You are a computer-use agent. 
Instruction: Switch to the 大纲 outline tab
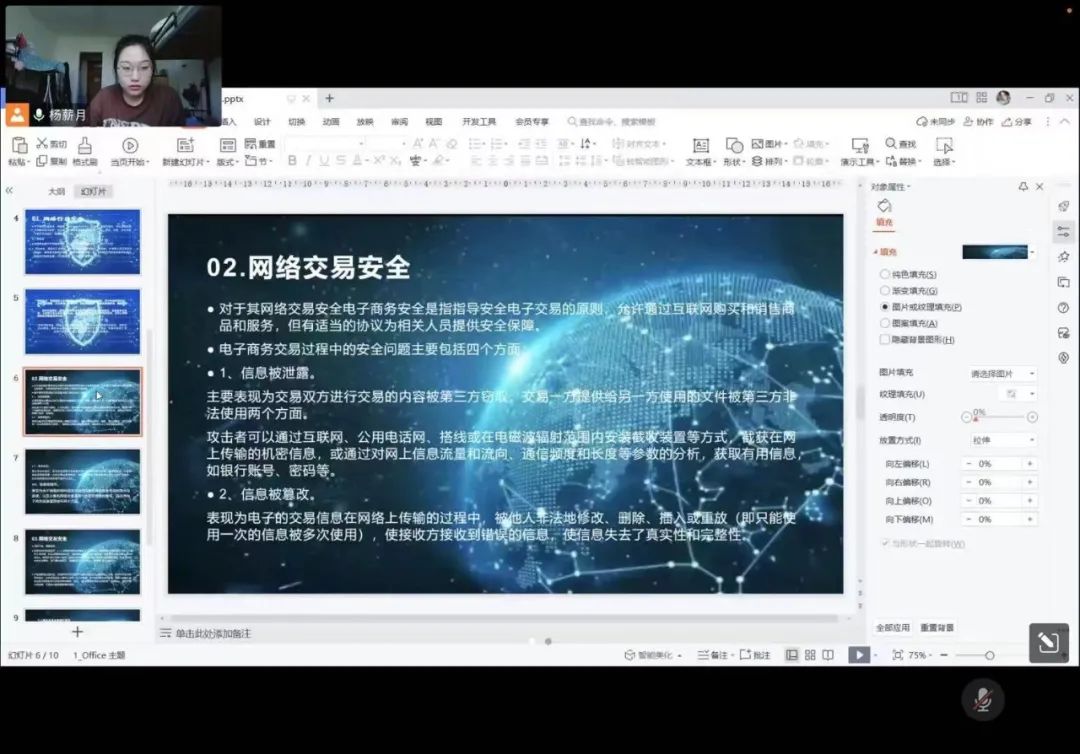[57, 191]
